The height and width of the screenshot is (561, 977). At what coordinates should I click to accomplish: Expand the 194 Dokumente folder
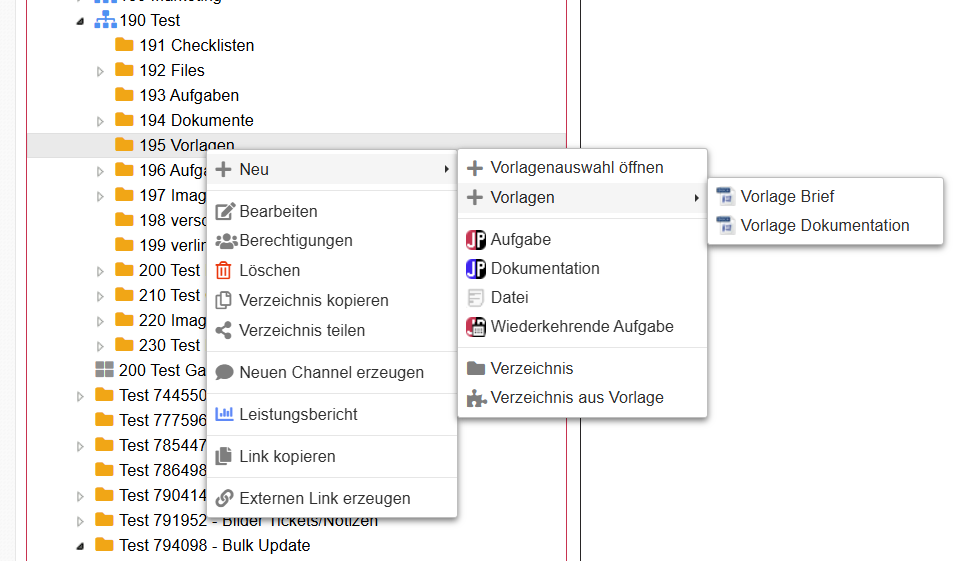point(100,121)
